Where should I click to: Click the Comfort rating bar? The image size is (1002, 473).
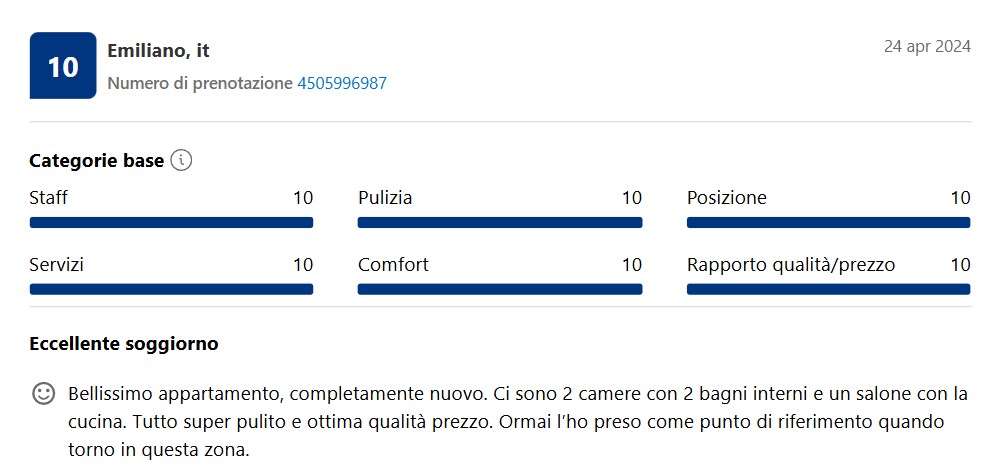pos(500,289)
